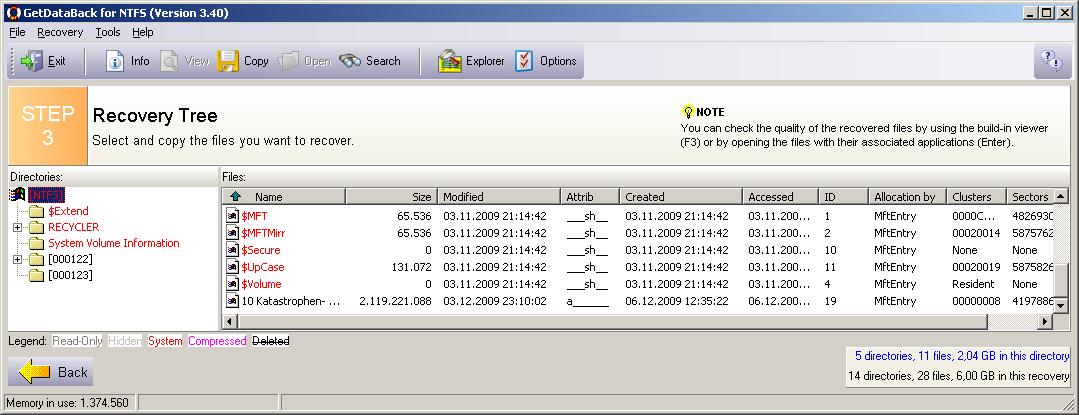
Task: Click the Deleted legend label
Action: [x=270, y=341]
